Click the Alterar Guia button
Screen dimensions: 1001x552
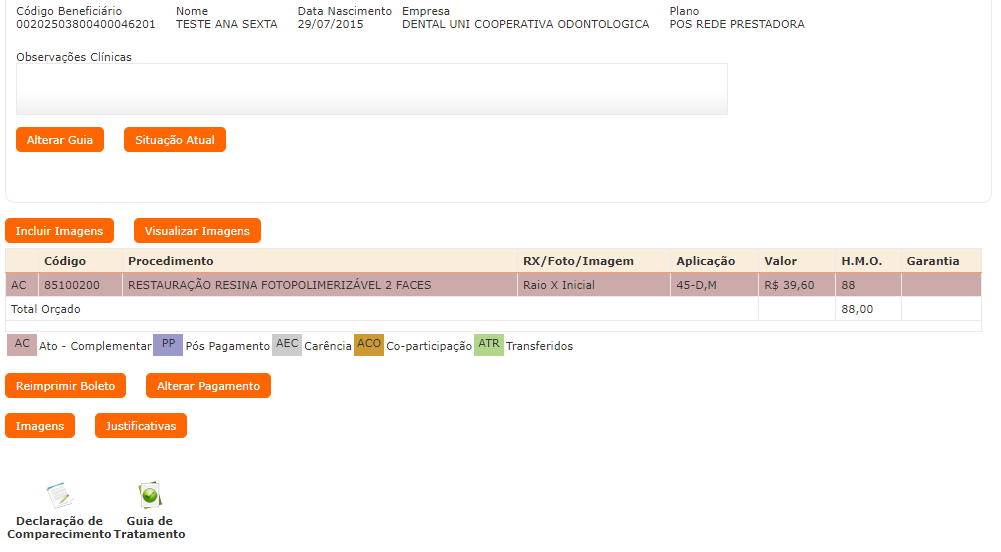60,140
